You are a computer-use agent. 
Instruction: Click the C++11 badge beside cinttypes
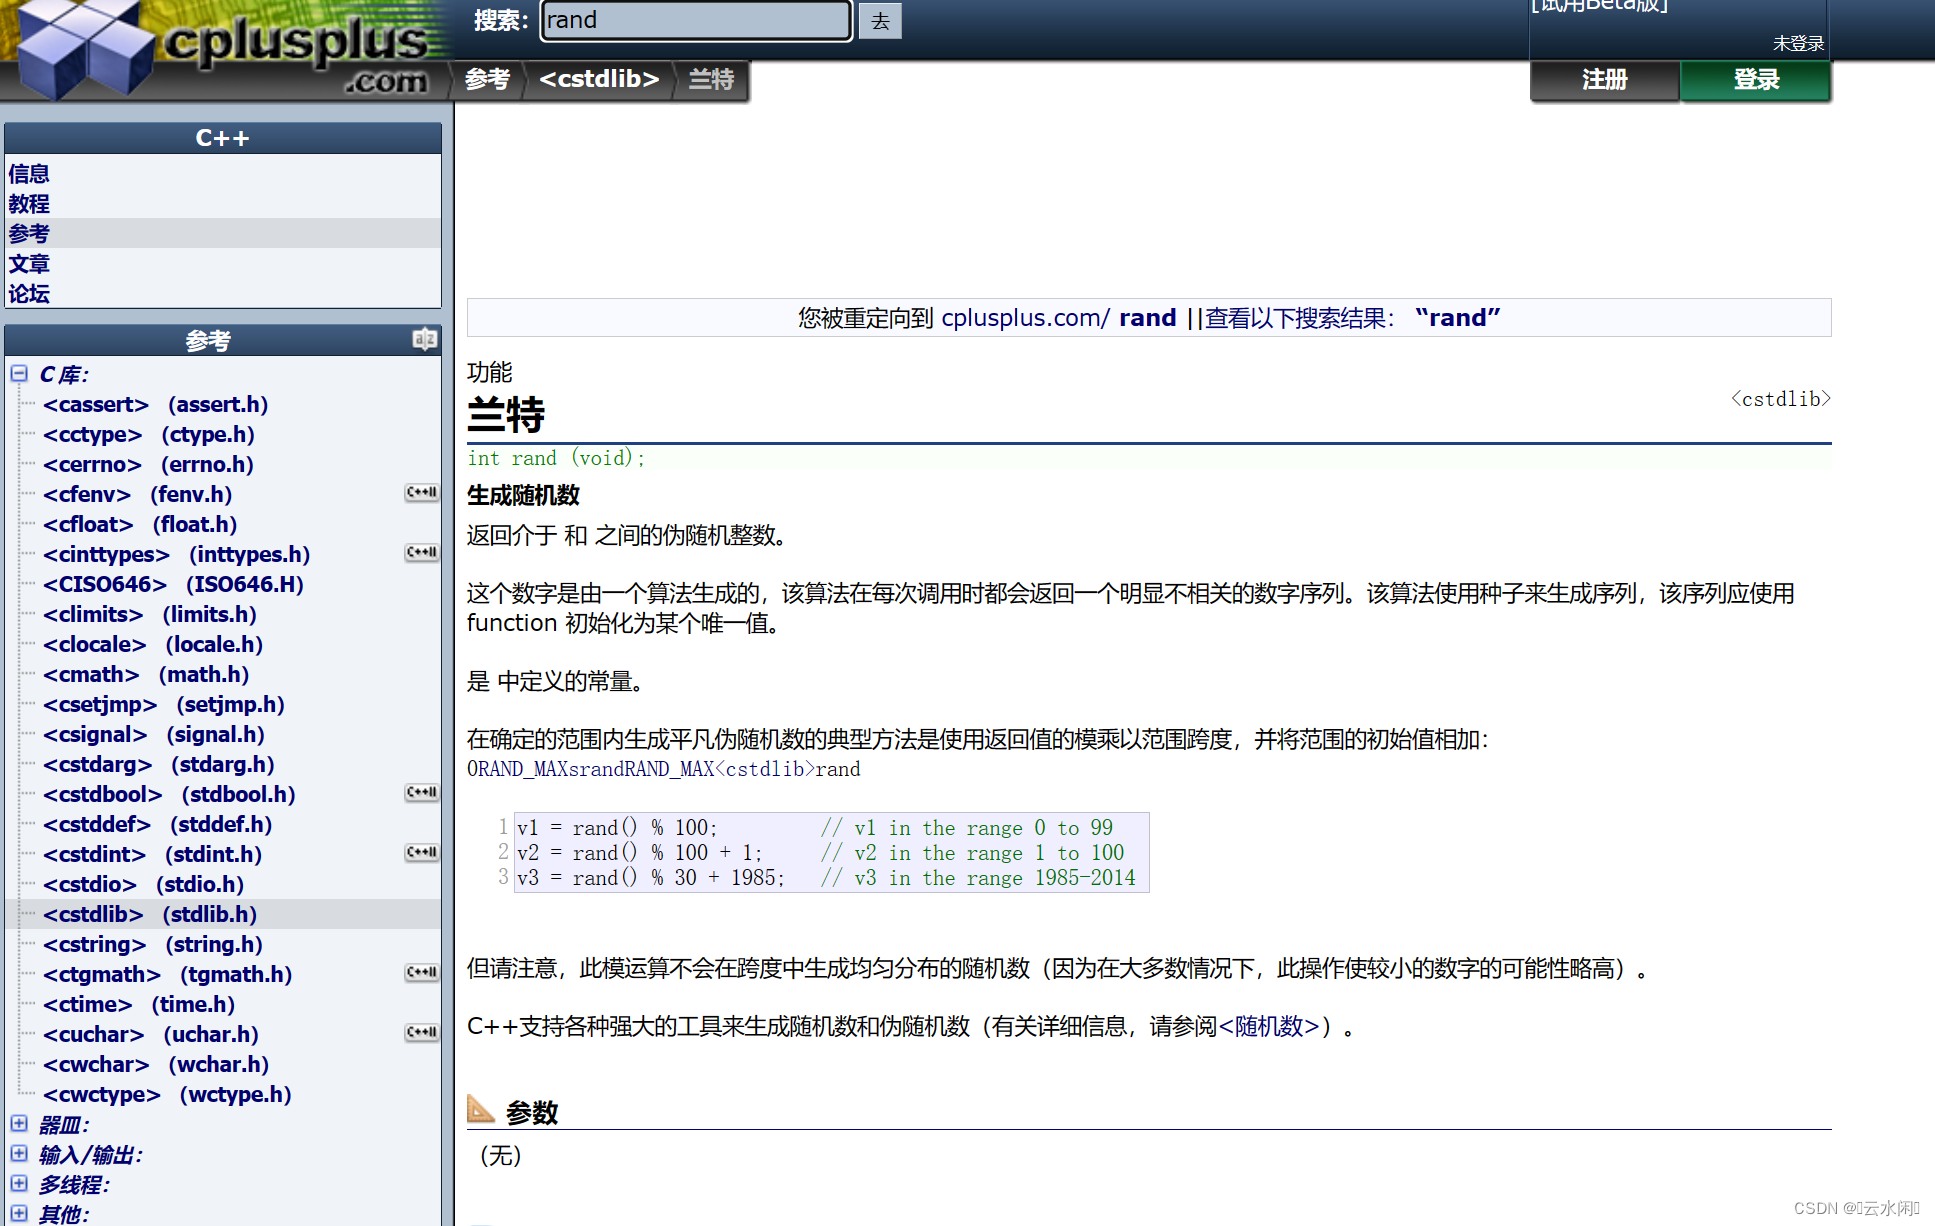[421, 553]
